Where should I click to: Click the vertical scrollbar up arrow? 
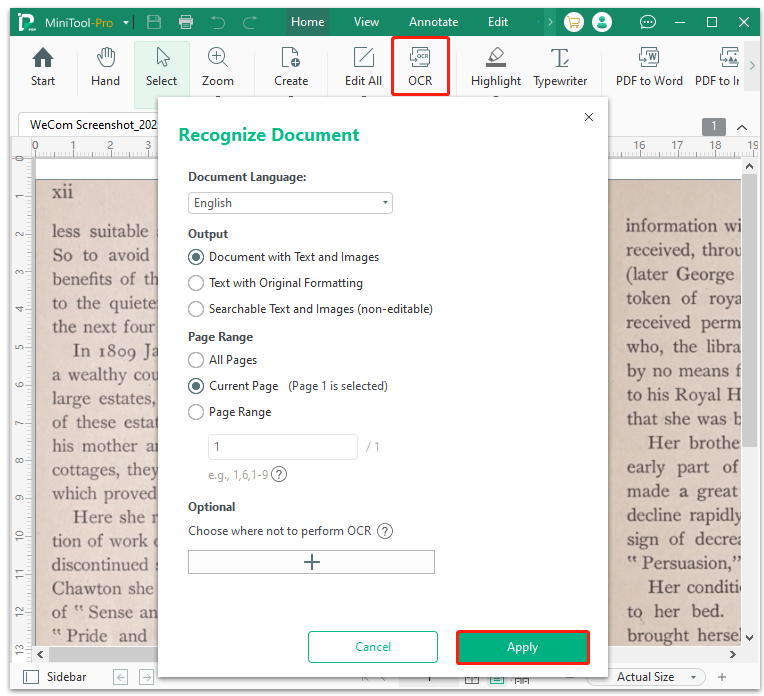750,166
